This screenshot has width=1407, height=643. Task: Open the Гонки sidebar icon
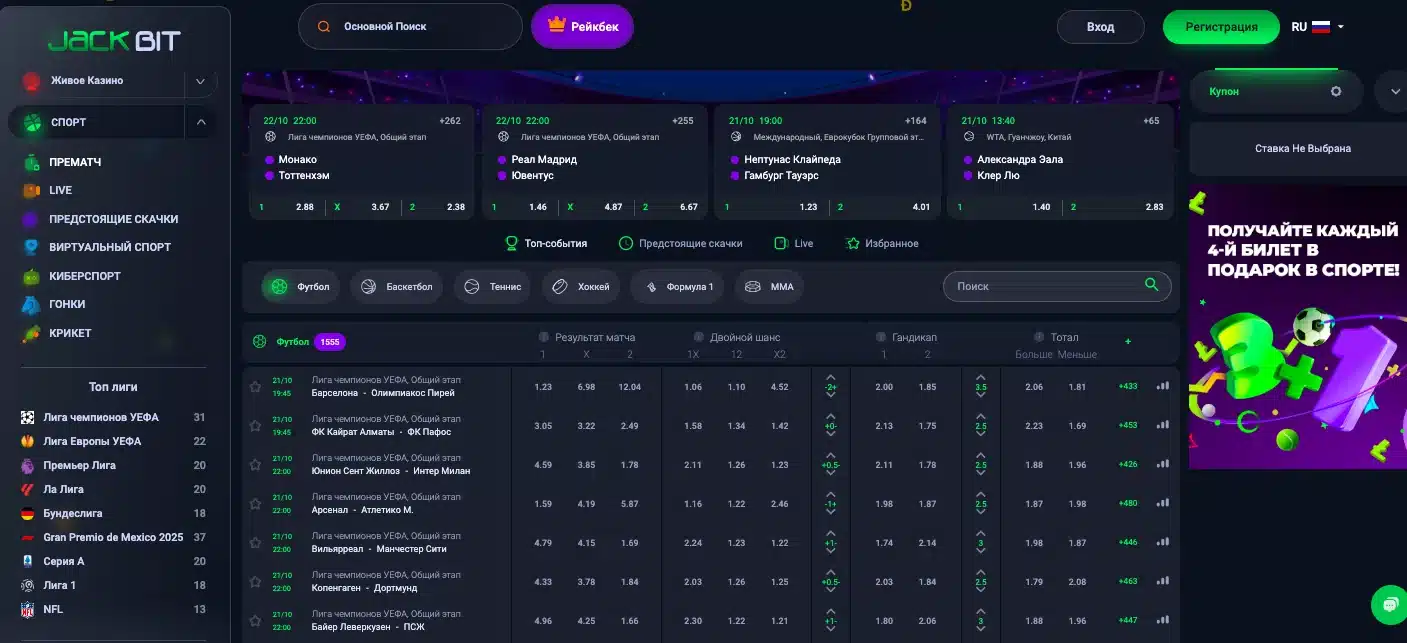tap(32, 304)
